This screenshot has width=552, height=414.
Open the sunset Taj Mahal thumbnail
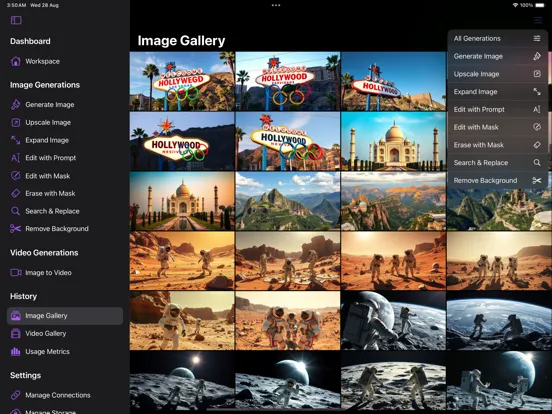[x=182, y=201]
